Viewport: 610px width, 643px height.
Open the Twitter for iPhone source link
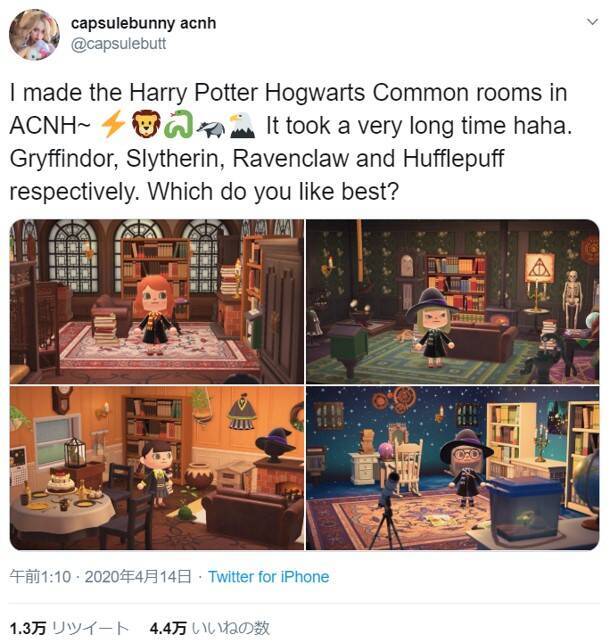click(x=269, y=577)
